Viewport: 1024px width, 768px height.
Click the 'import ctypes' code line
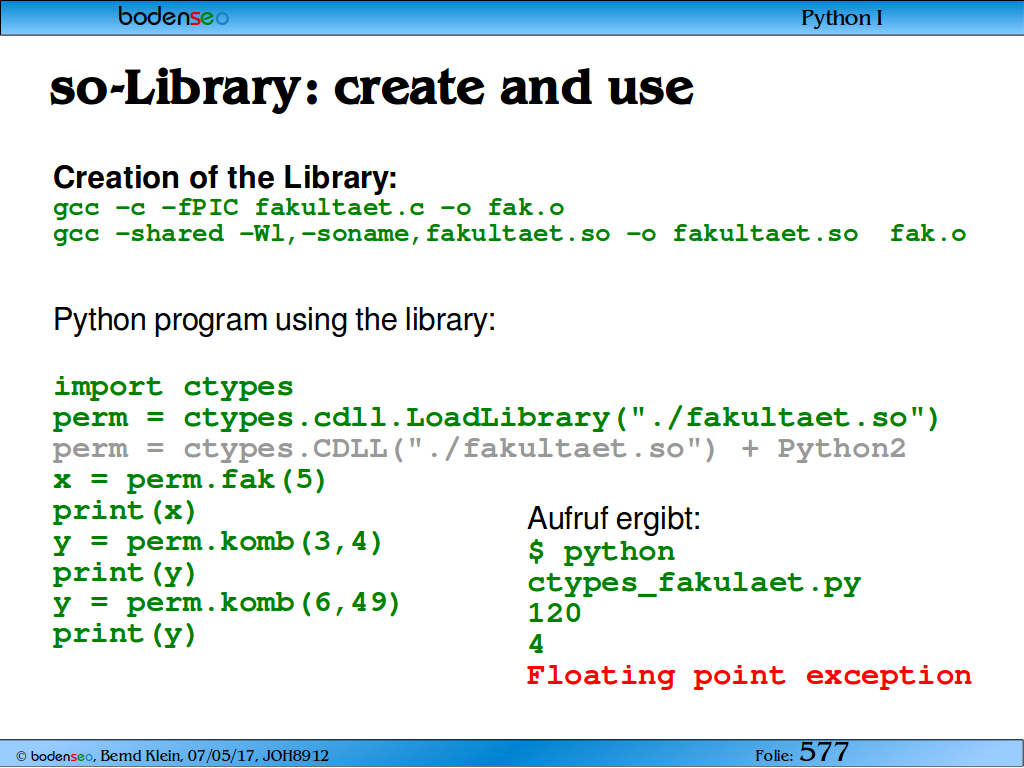click(173, 387)
